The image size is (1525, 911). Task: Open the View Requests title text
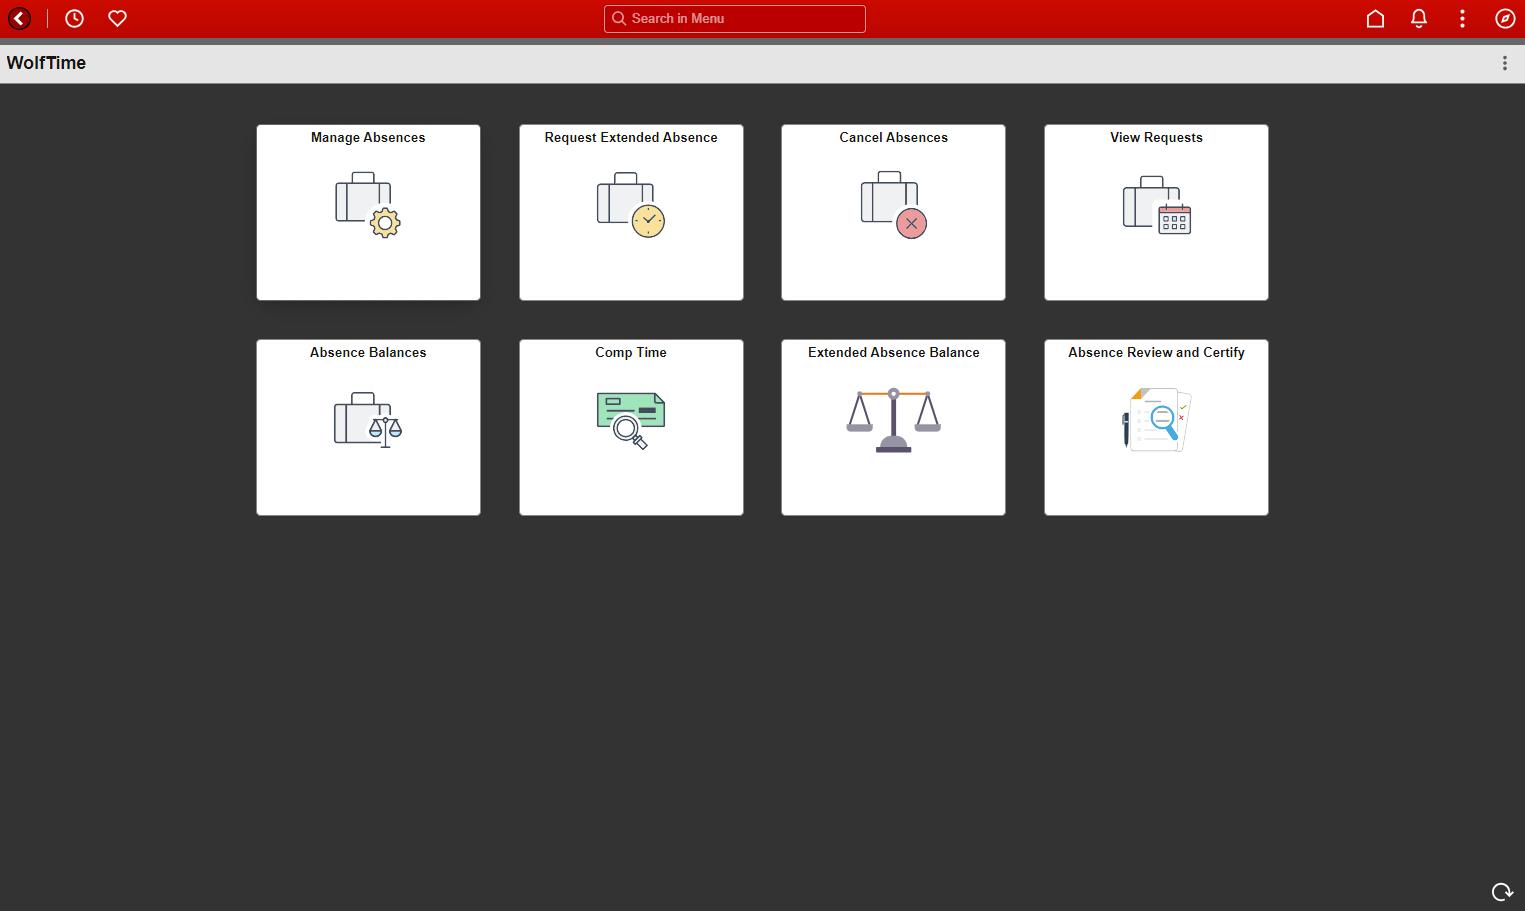(1157, 138)
